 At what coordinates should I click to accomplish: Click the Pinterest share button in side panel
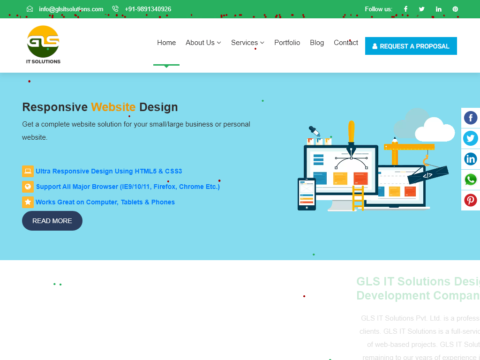tap(470, 200)
